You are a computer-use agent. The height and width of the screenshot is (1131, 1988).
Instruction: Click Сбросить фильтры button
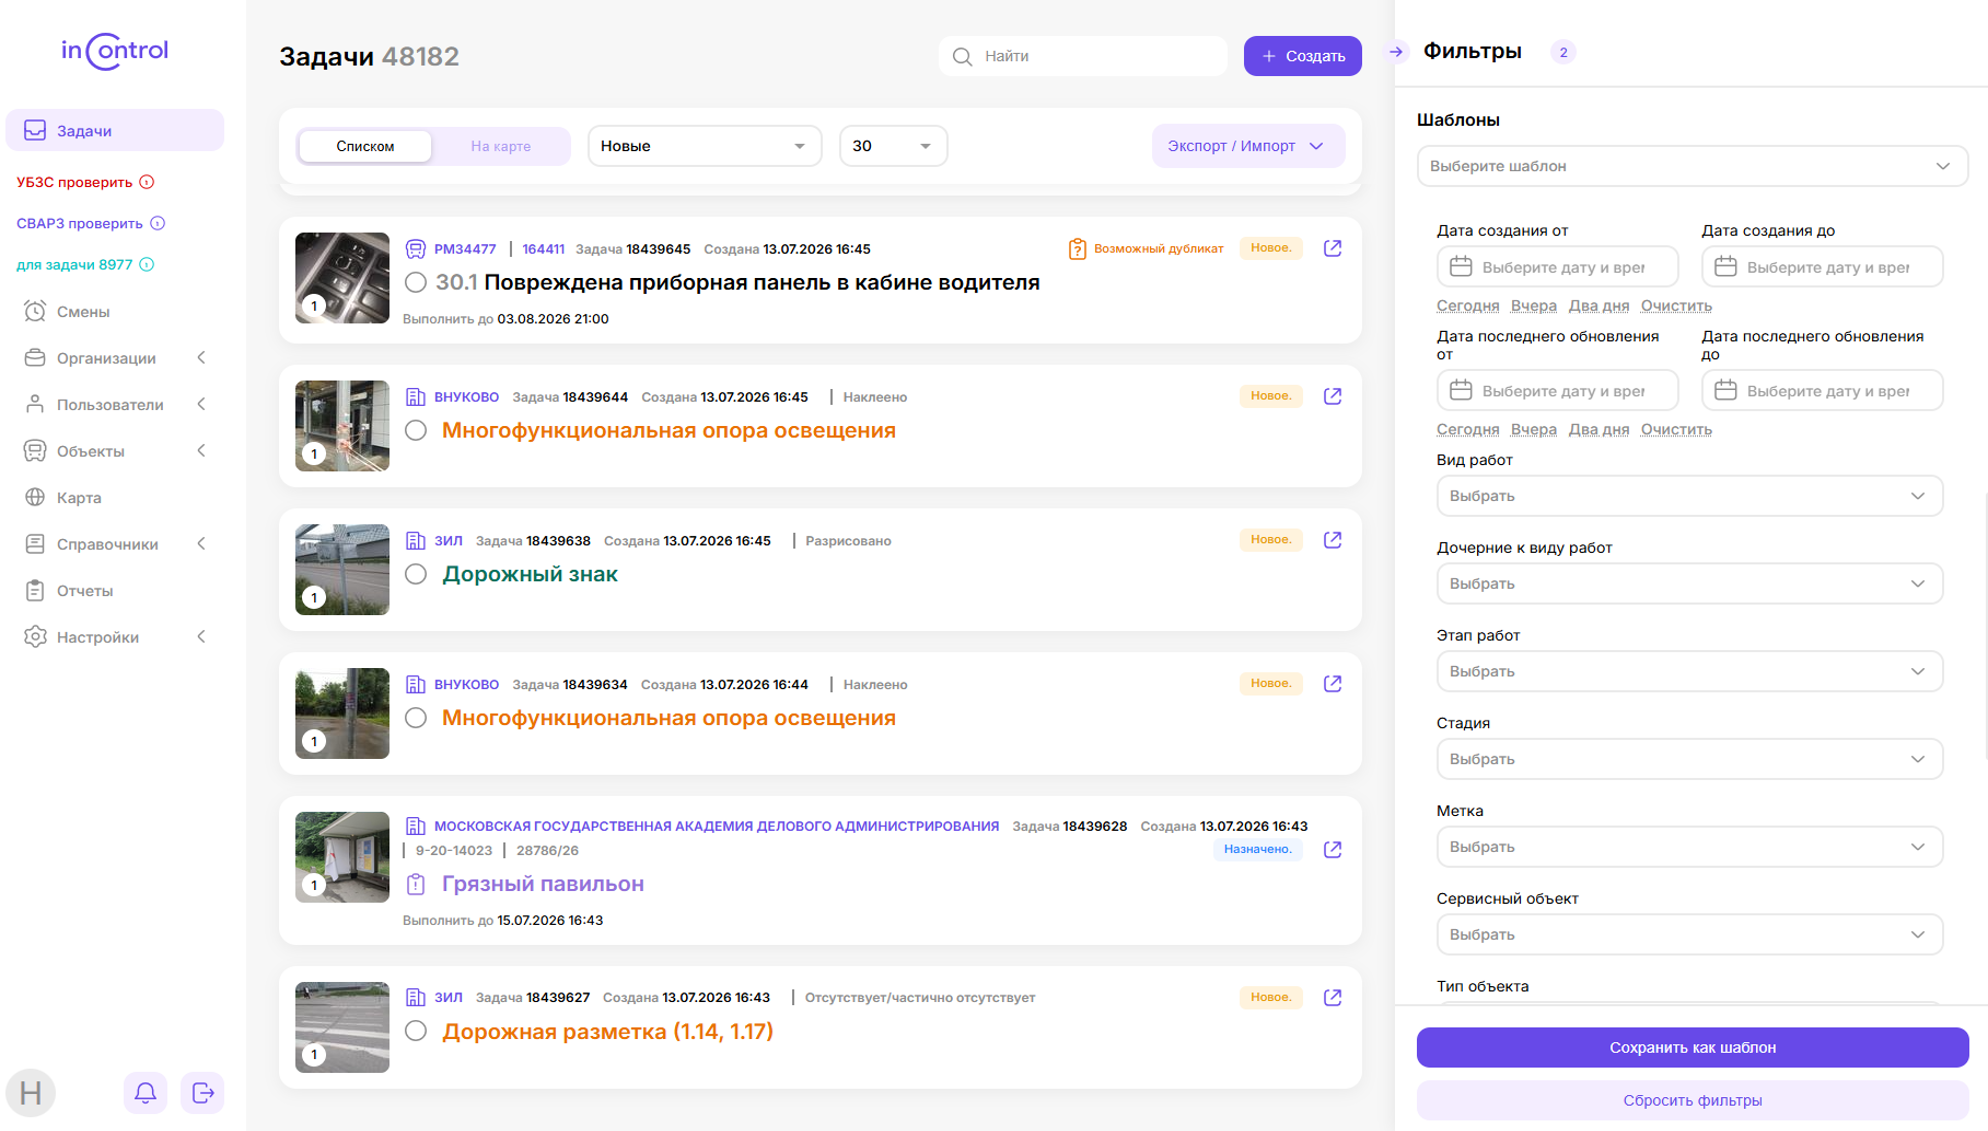pyautogui.click(x=1692, y=1100)
